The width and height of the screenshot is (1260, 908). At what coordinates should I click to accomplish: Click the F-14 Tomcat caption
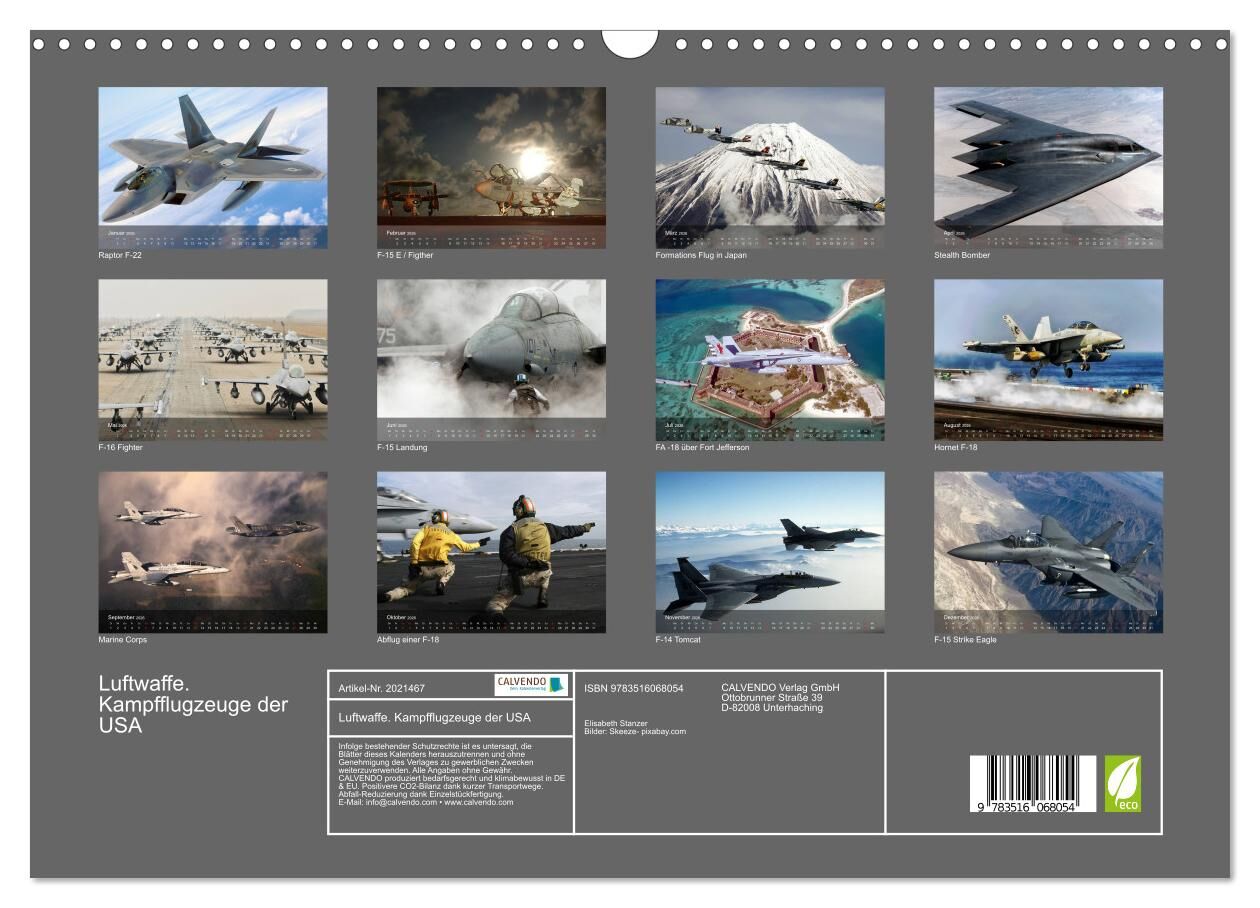[x=678, y=640]
